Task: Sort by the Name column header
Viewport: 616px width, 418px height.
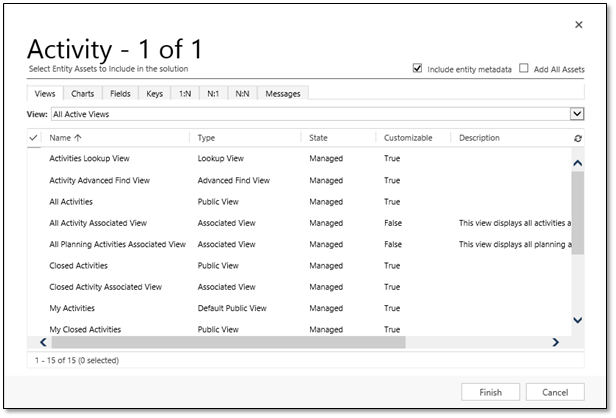Action: [x=66, y=138]
